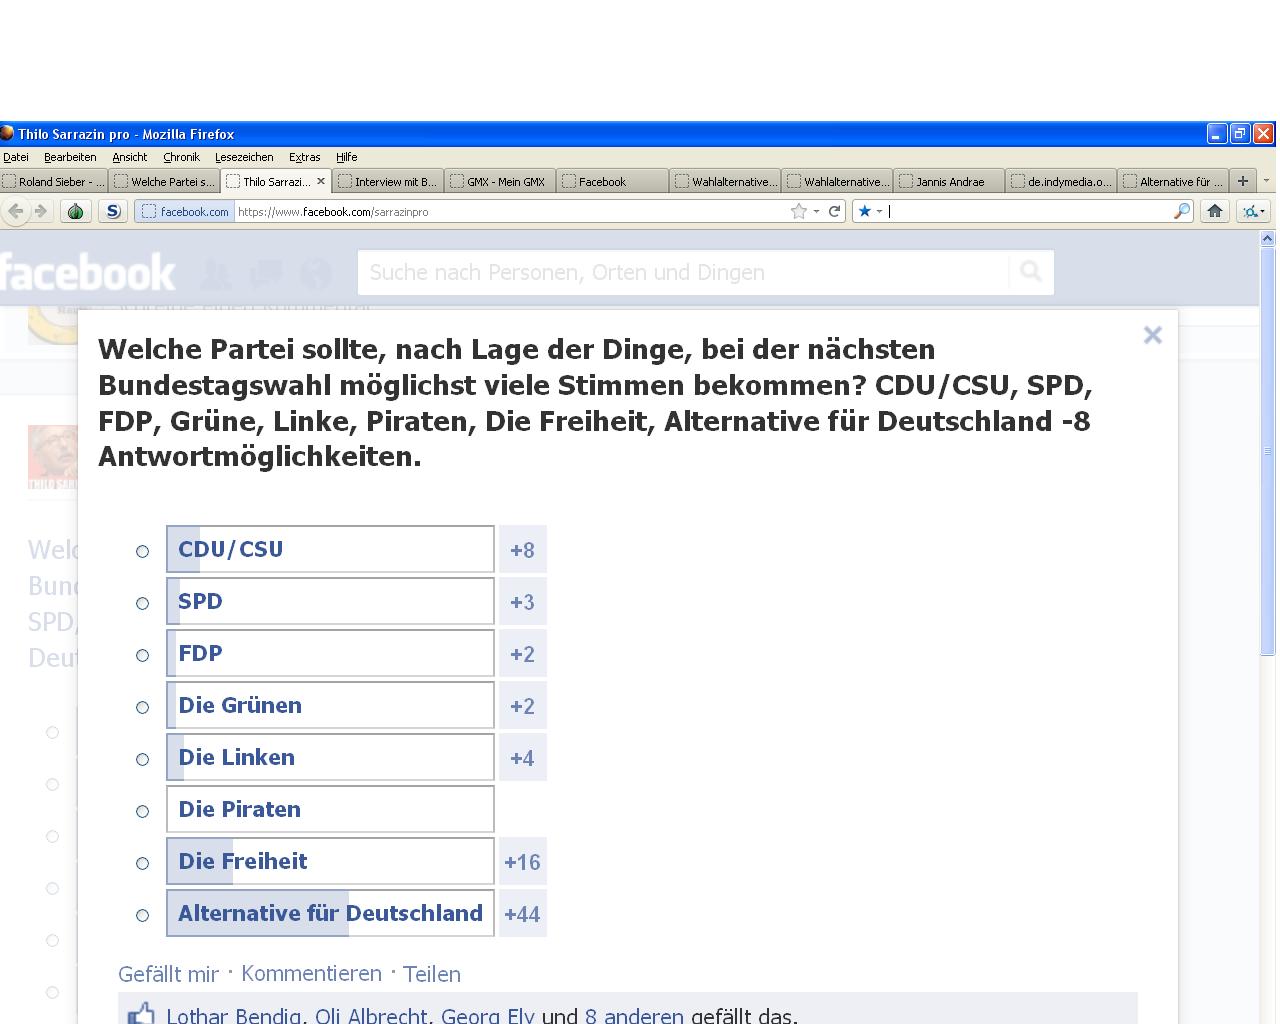The image size is (1280, 1024).
Task: Click the Die Linken answer bar
Action: [330, 757]
